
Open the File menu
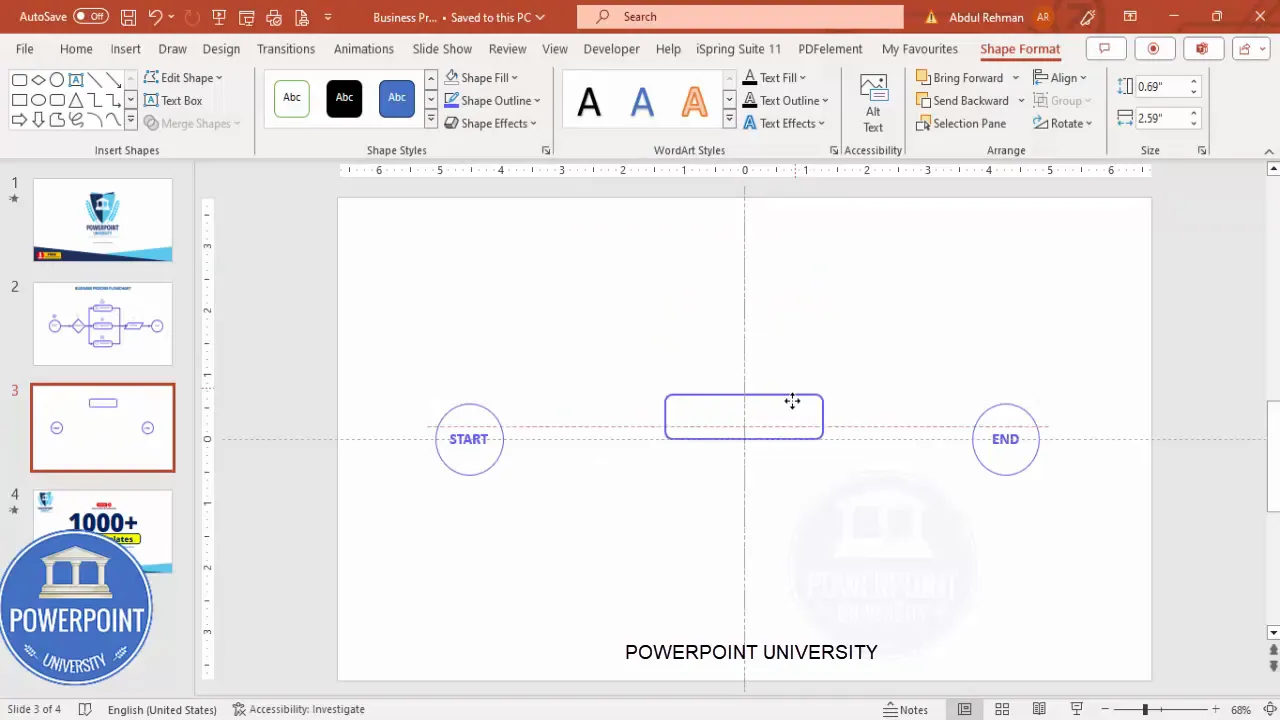(24, 49)
